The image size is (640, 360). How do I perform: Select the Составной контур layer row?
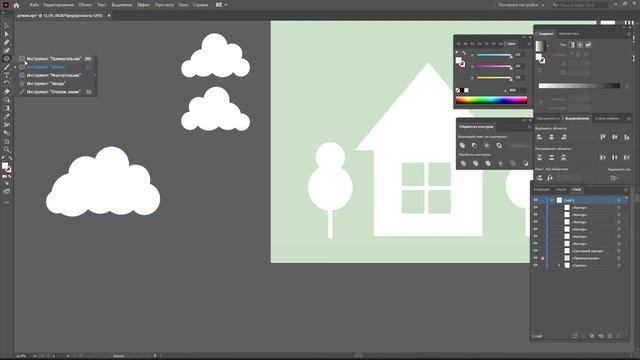(x=588, y=251)
